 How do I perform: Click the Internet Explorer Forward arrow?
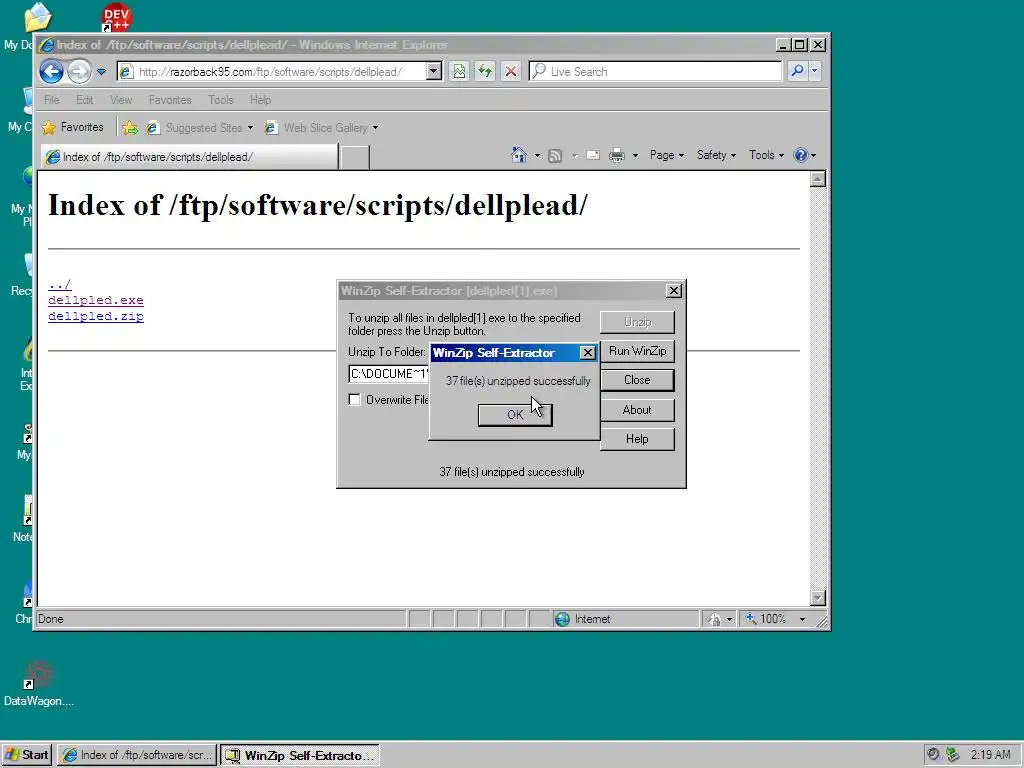point(80,71)
